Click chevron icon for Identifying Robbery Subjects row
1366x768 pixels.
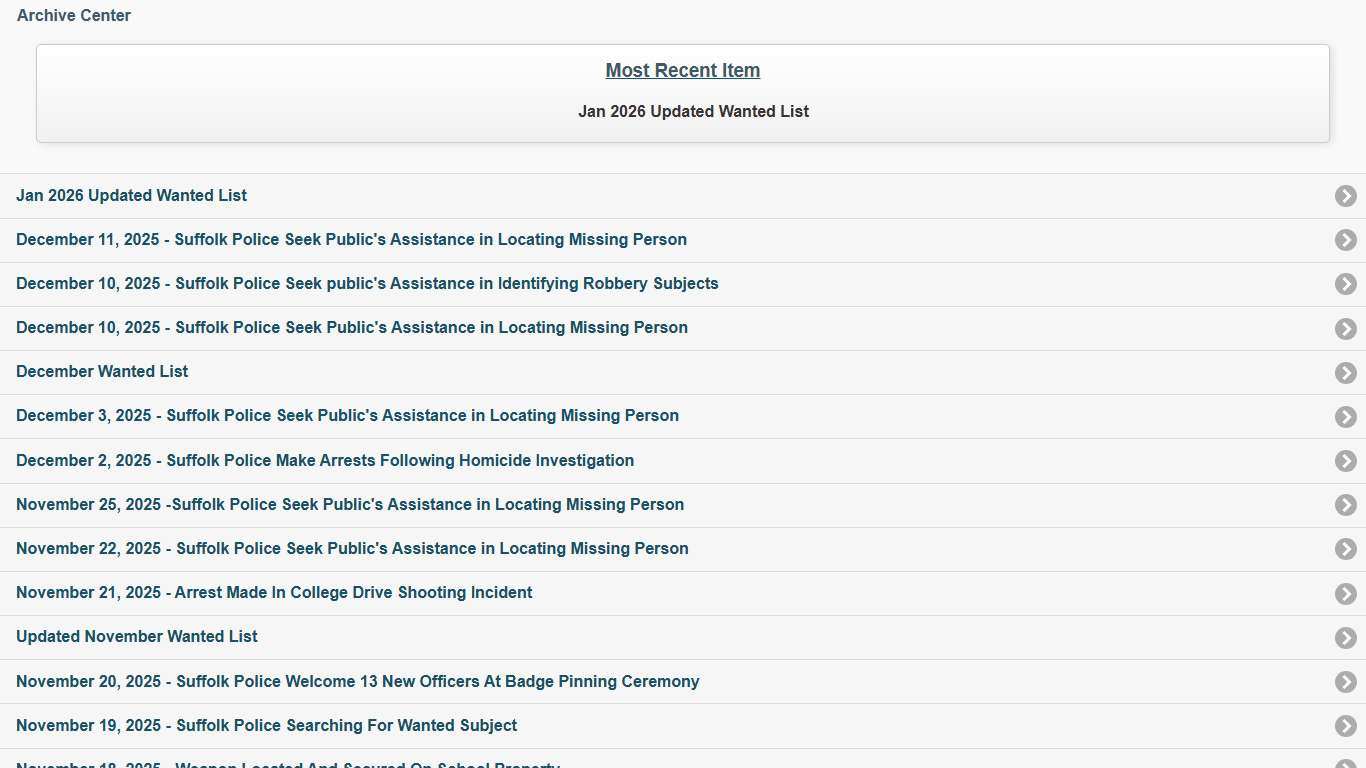1345,284
